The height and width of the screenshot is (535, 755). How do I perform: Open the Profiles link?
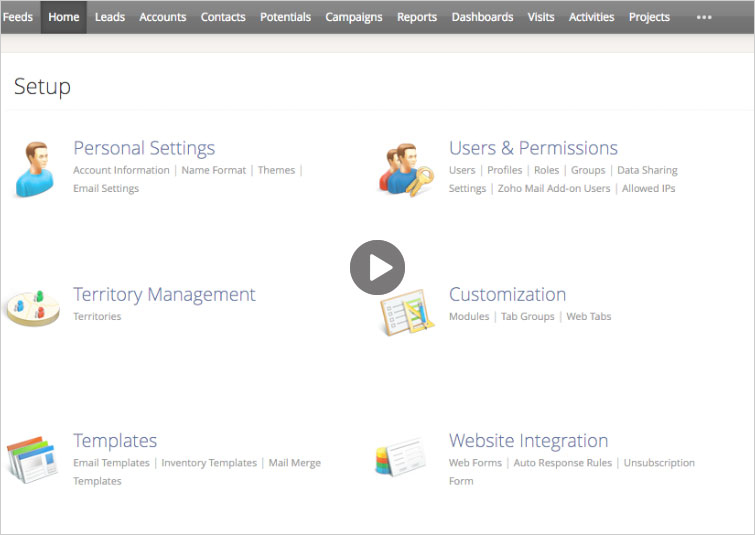point(504,170)
